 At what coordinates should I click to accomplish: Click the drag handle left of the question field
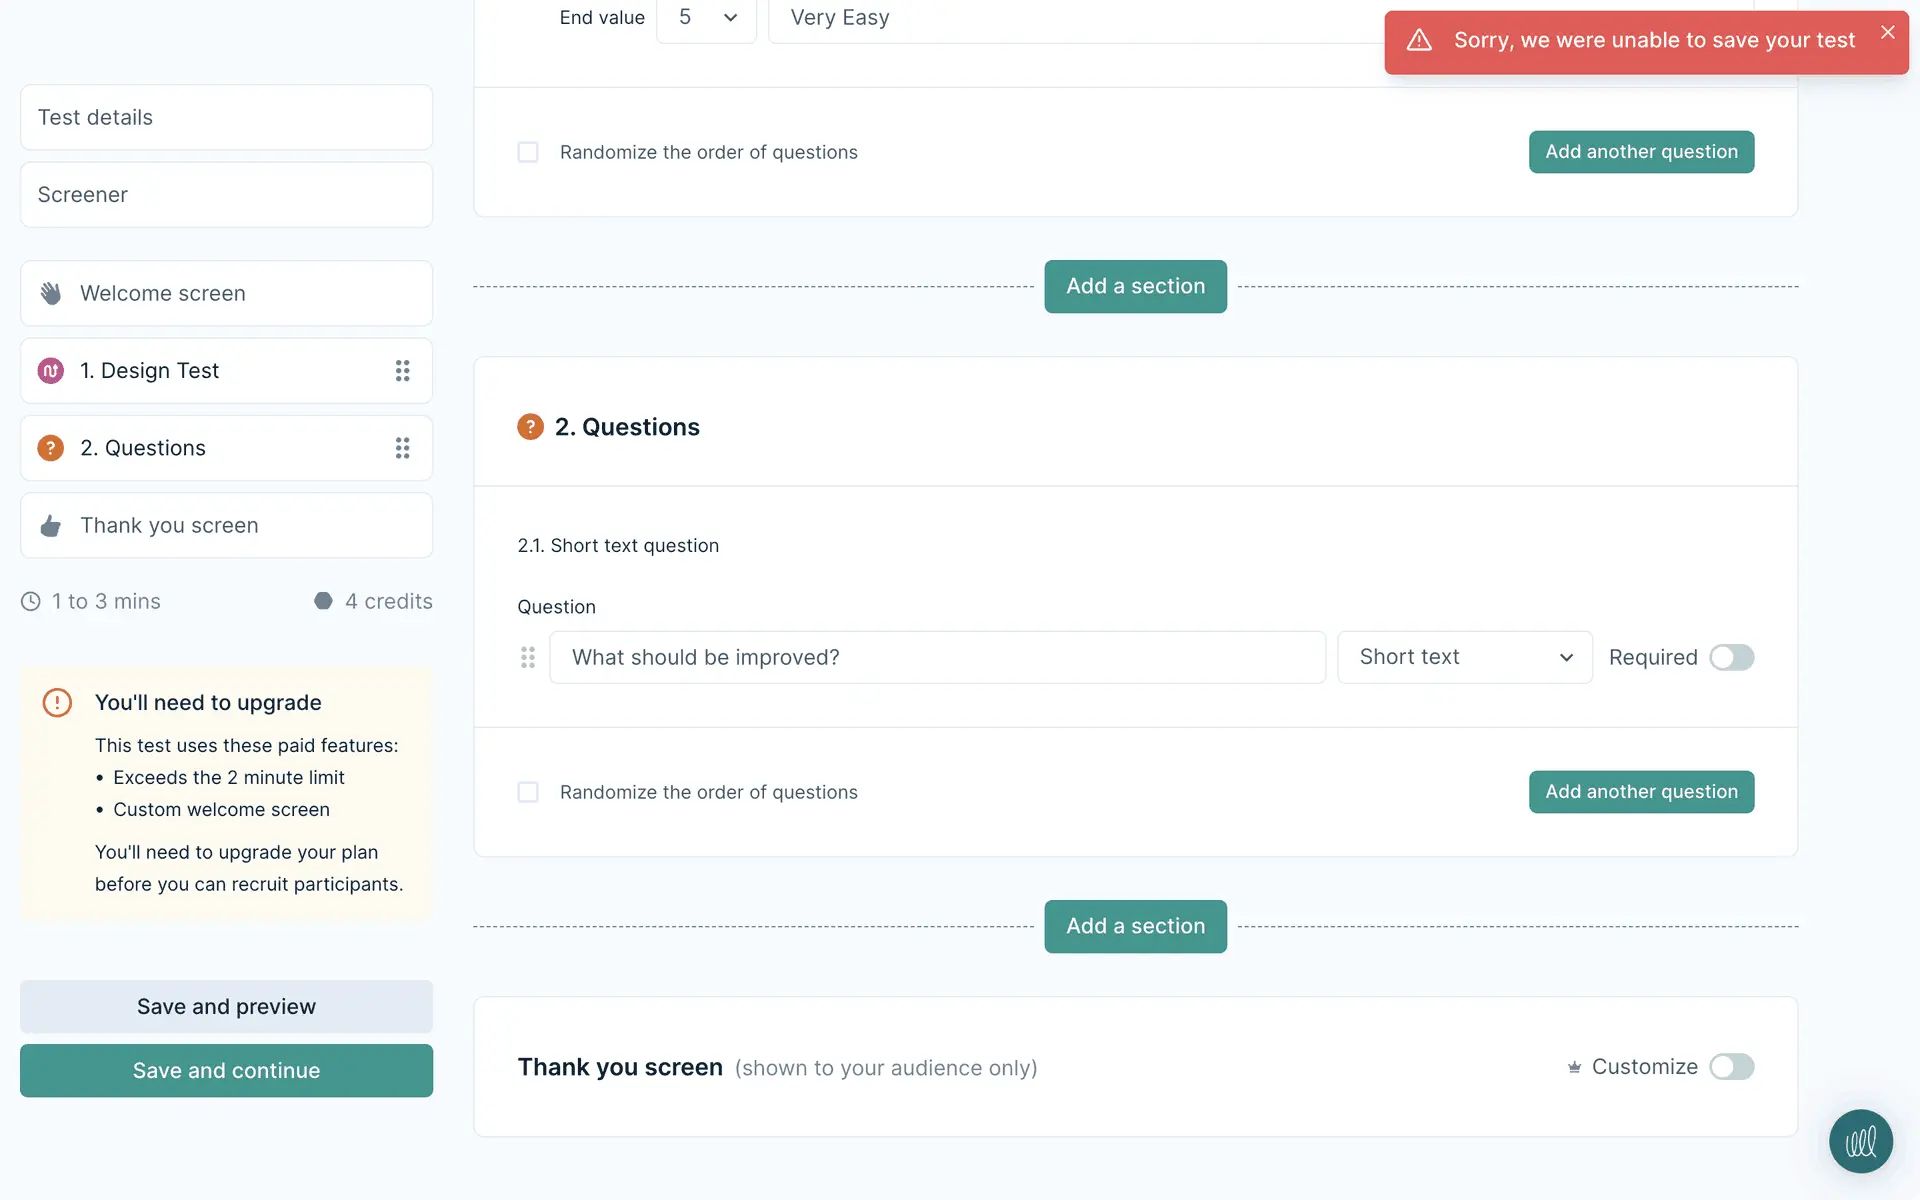[x=528, y=657]
